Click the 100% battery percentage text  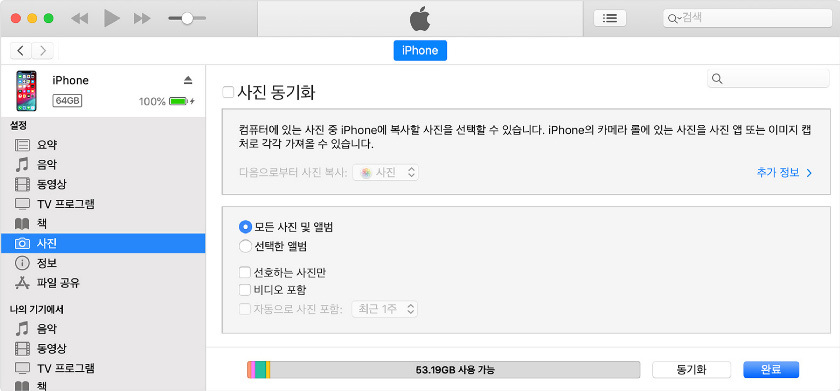152,101
